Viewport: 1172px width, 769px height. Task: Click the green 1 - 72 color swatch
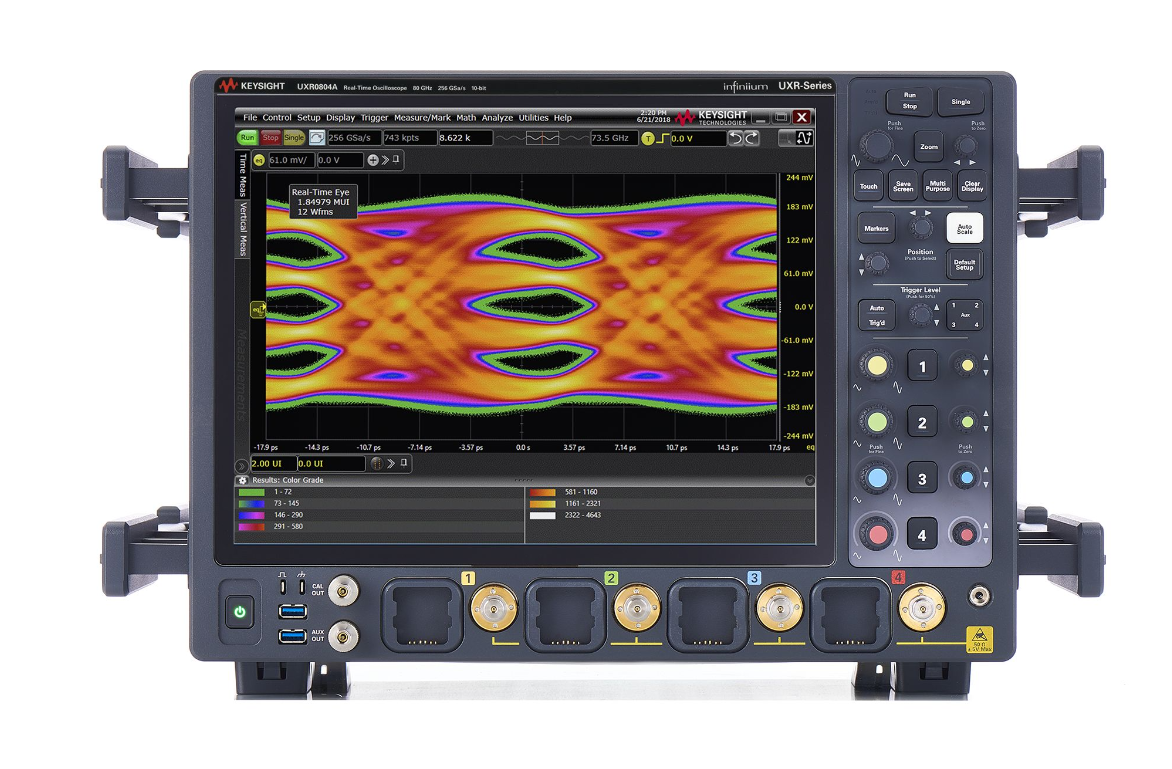pos(253,491)
